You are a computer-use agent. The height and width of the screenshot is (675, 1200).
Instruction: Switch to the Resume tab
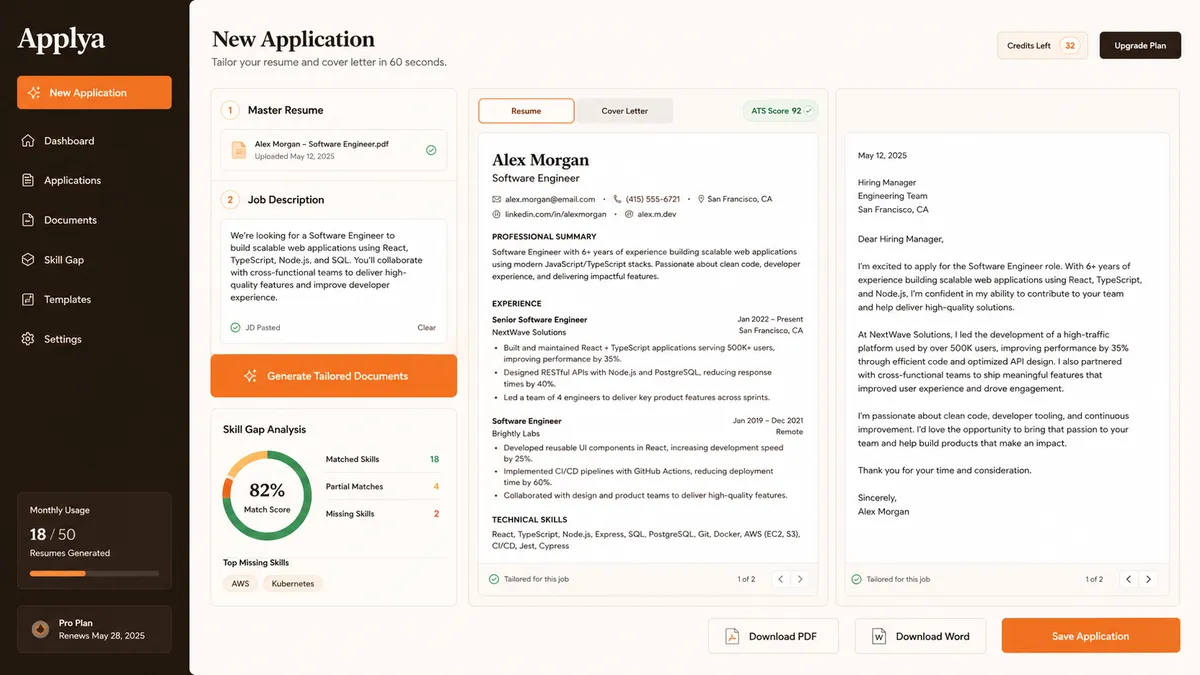[x=526, y=111]
